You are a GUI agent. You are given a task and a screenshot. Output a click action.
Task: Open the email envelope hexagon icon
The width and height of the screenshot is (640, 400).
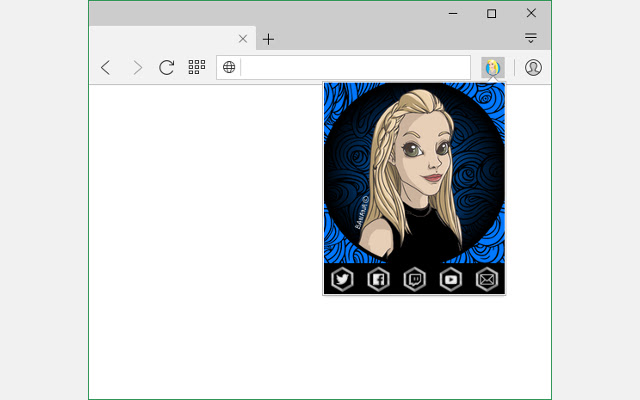[487, 280]
